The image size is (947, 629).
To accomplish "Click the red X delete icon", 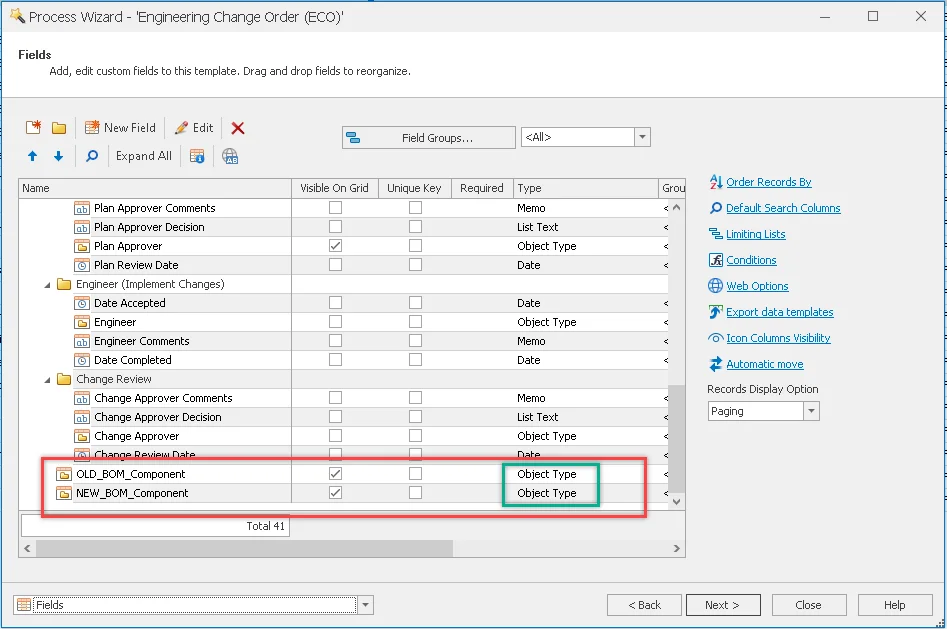I will click(238, 128).
